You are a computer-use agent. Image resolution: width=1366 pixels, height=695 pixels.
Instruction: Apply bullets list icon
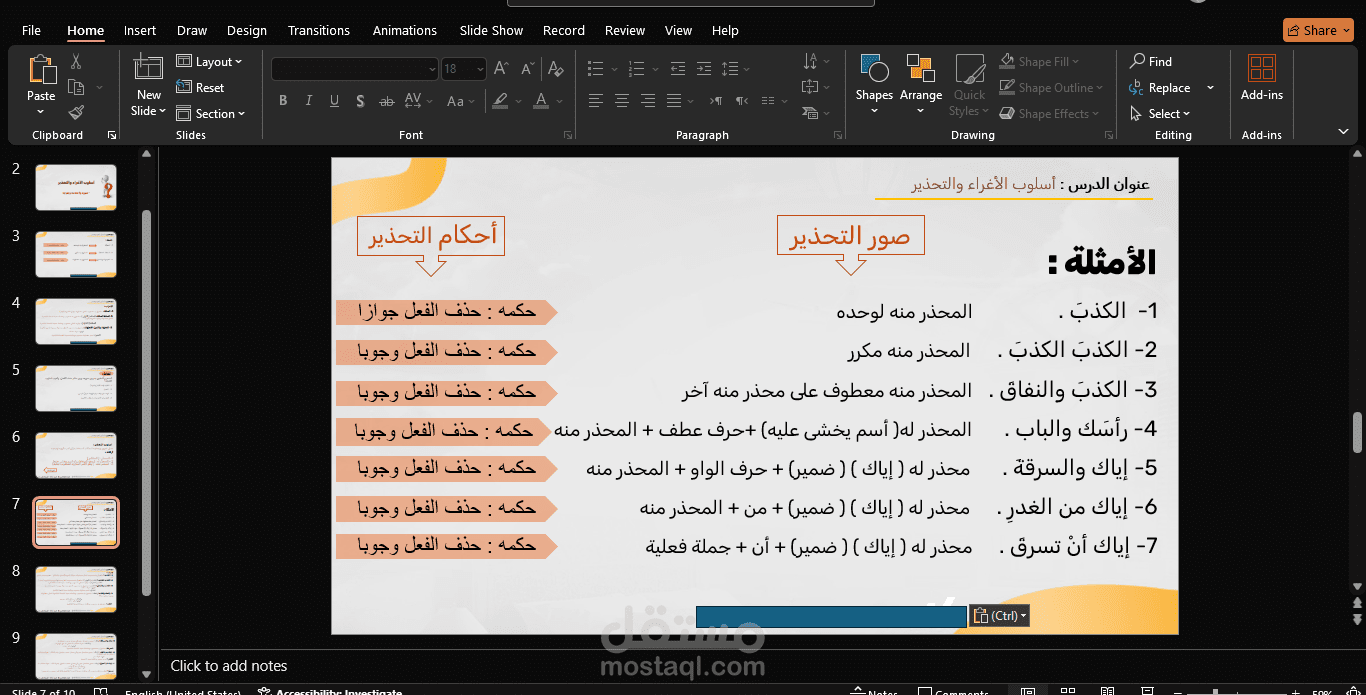[596, 69]
